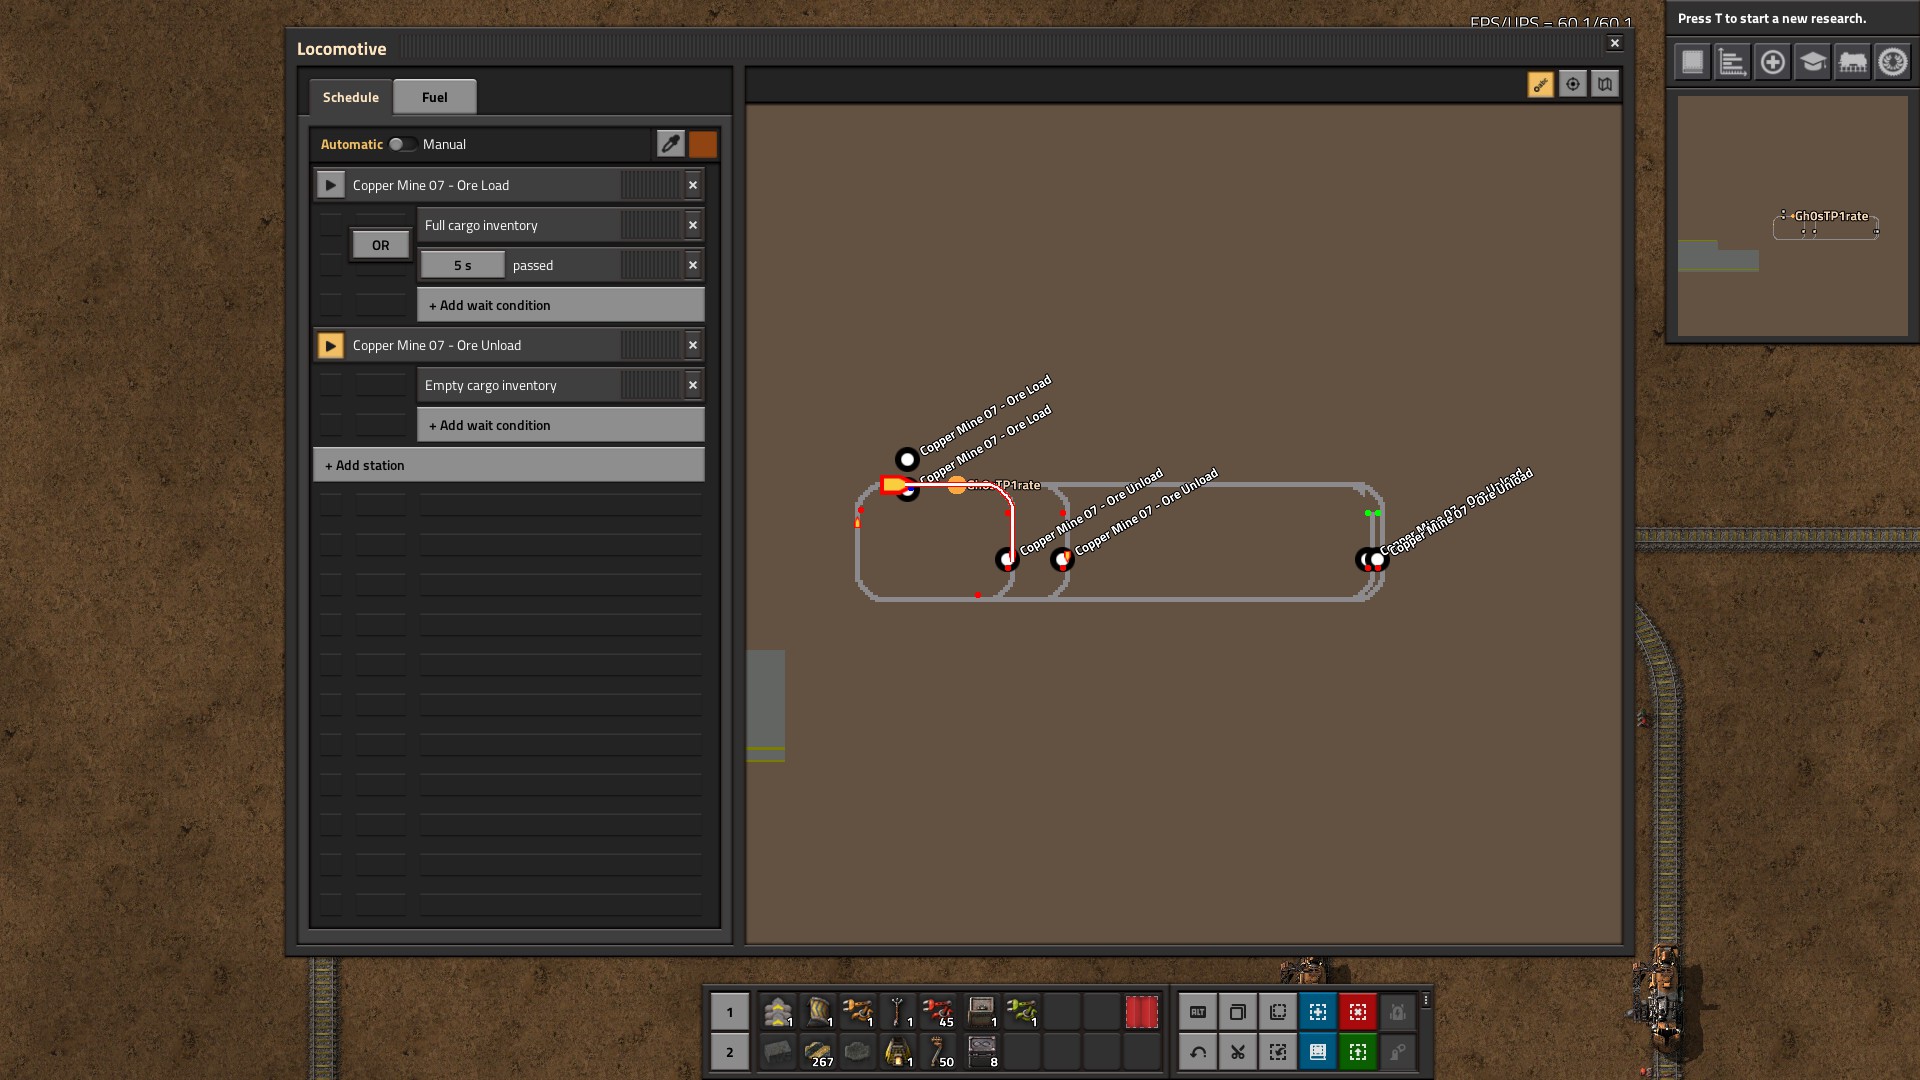Open the orange train color swatch
The width and height of the screenshot is (1920, 1080).
703,144
